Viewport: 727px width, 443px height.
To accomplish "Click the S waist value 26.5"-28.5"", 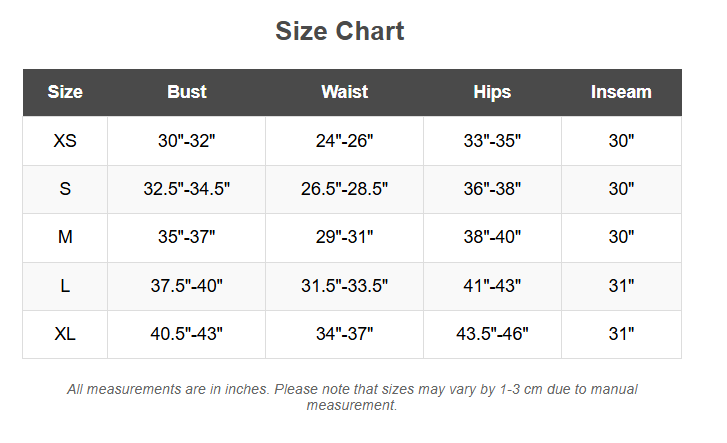I will pos(344,189).
